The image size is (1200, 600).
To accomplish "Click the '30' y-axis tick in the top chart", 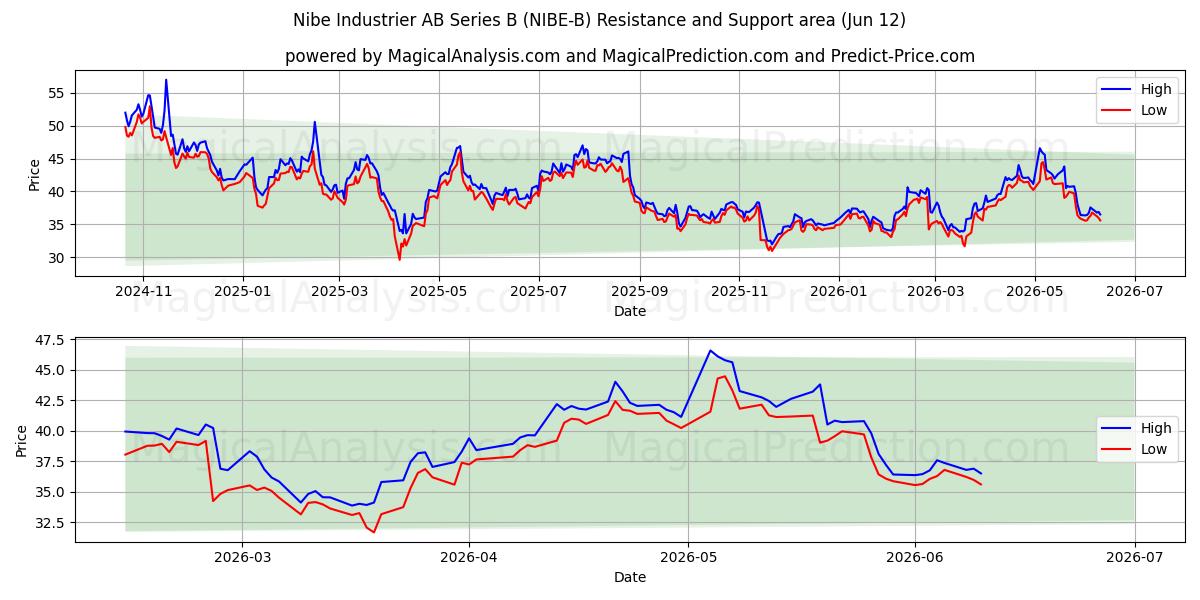I will [x=56, y=258].
